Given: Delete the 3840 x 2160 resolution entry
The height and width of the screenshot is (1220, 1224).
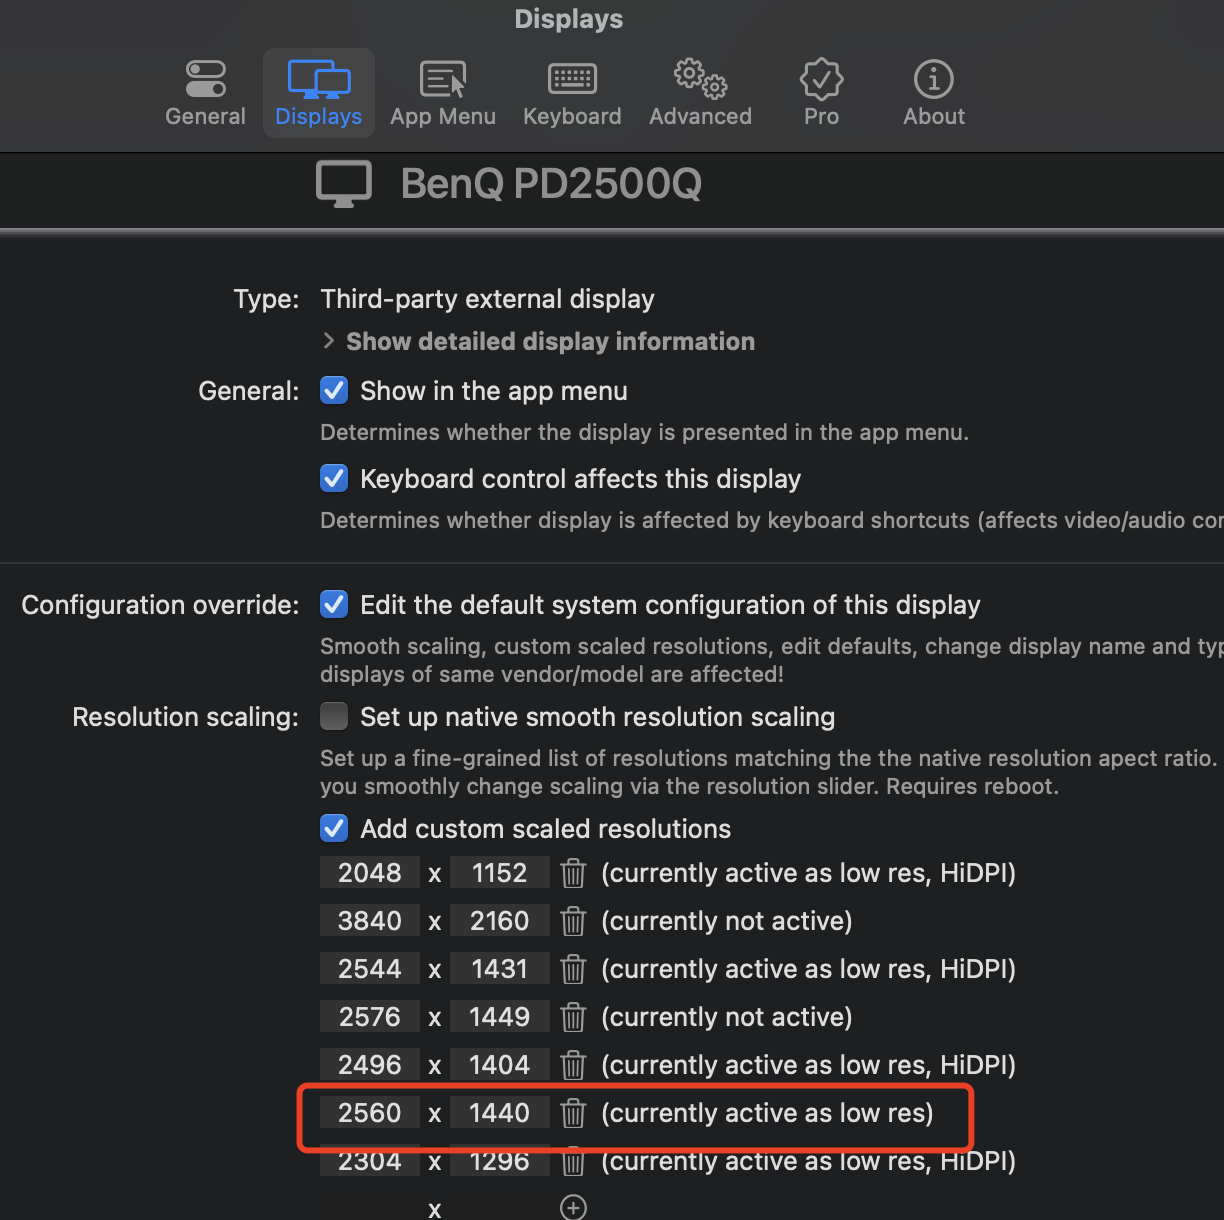Looking at the screenshot, I should pos(573,920).
